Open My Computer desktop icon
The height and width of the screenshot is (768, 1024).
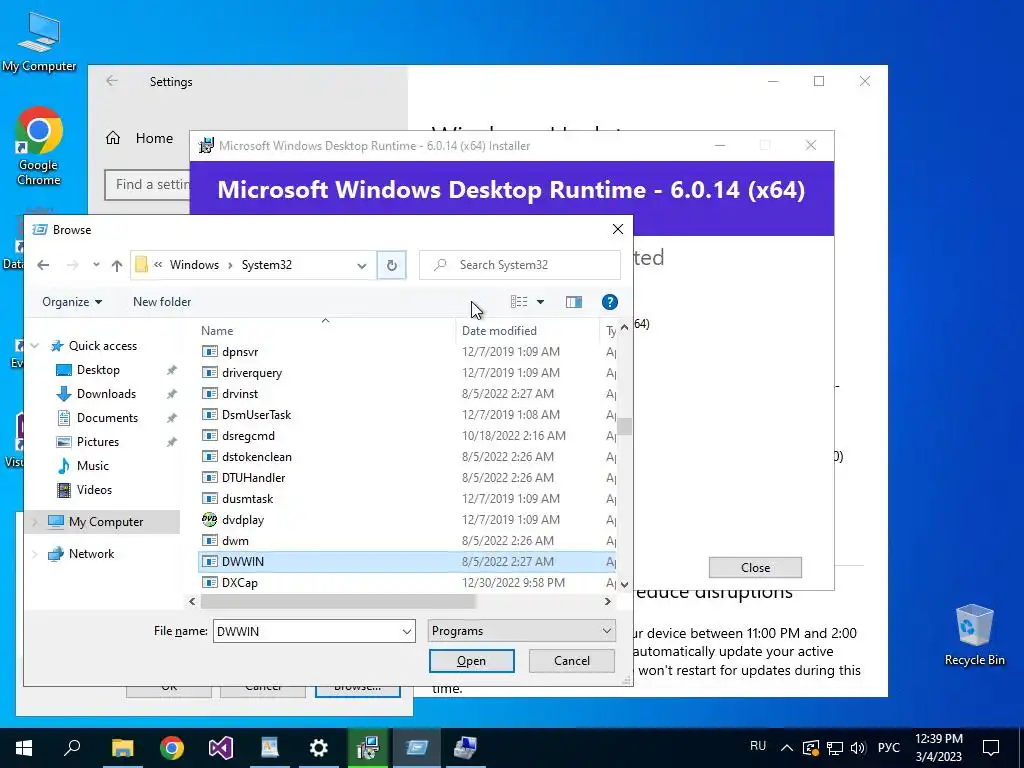(x=39, y=42)
